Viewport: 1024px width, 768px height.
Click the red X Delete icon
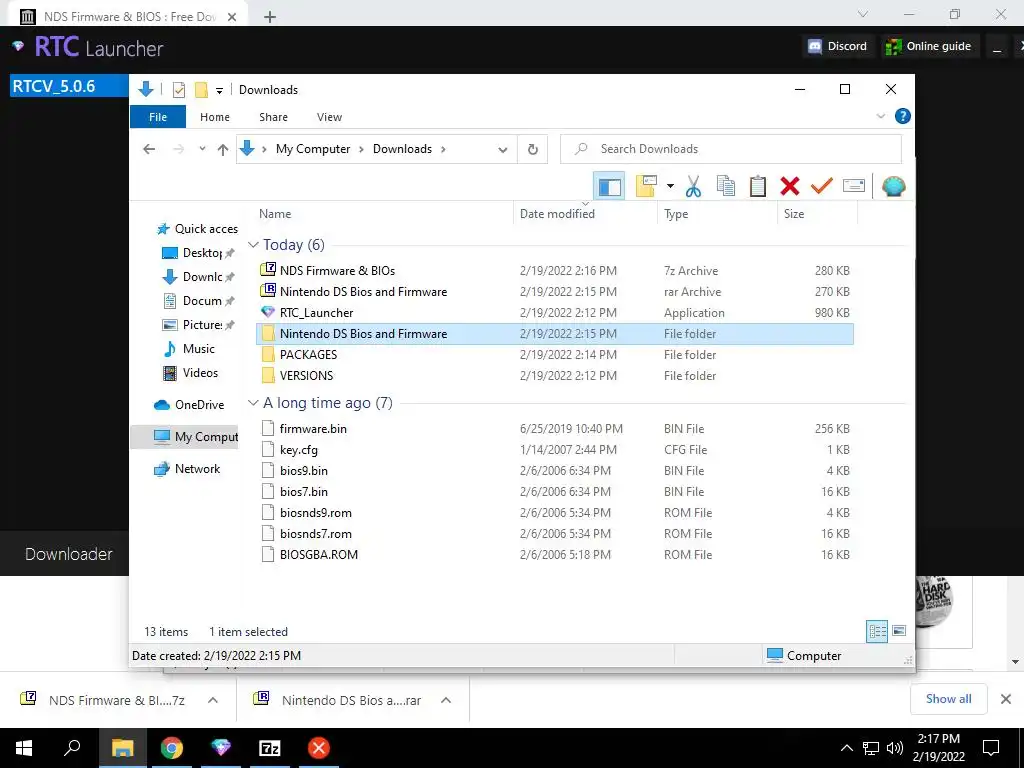pos(790,187)
